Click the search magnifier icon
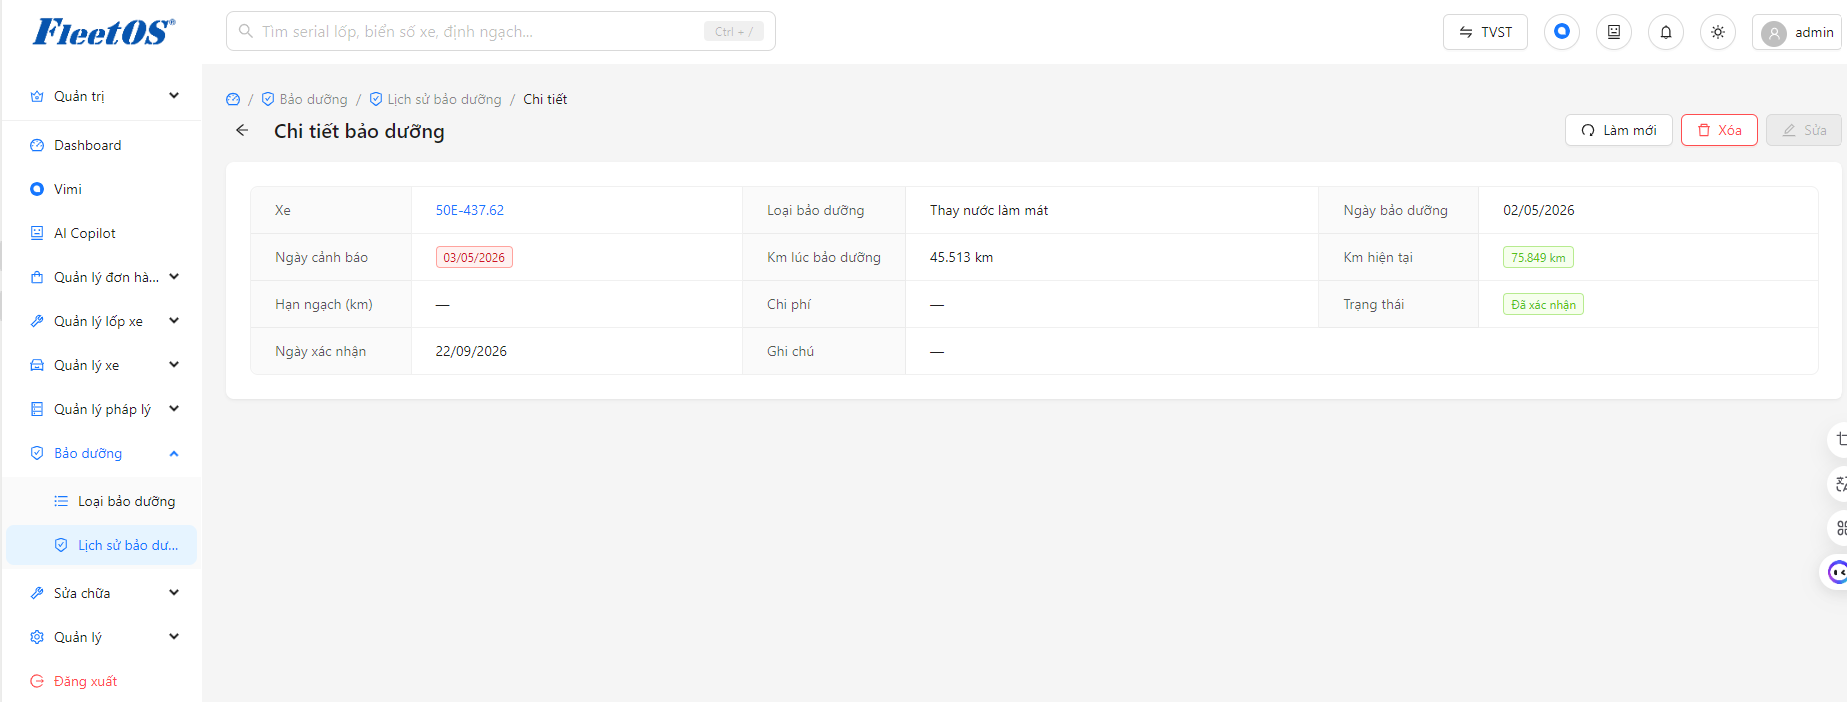 (x=245, y=31)
